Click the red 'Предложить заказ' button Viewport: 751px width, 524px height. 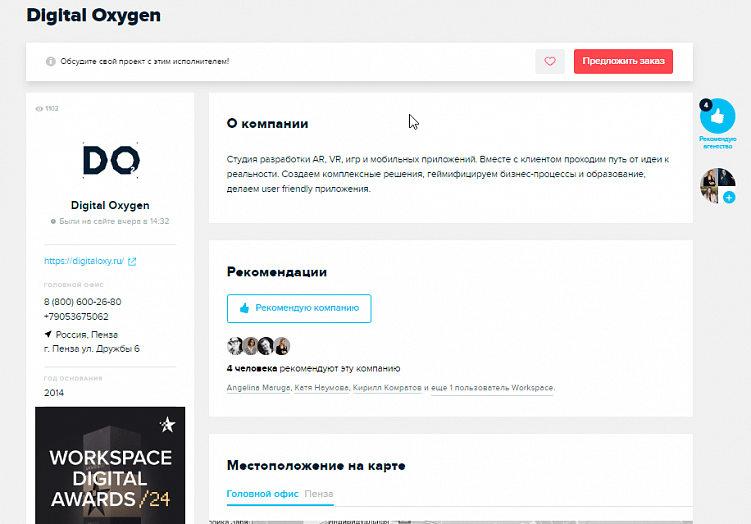click(x=623, y=61)
